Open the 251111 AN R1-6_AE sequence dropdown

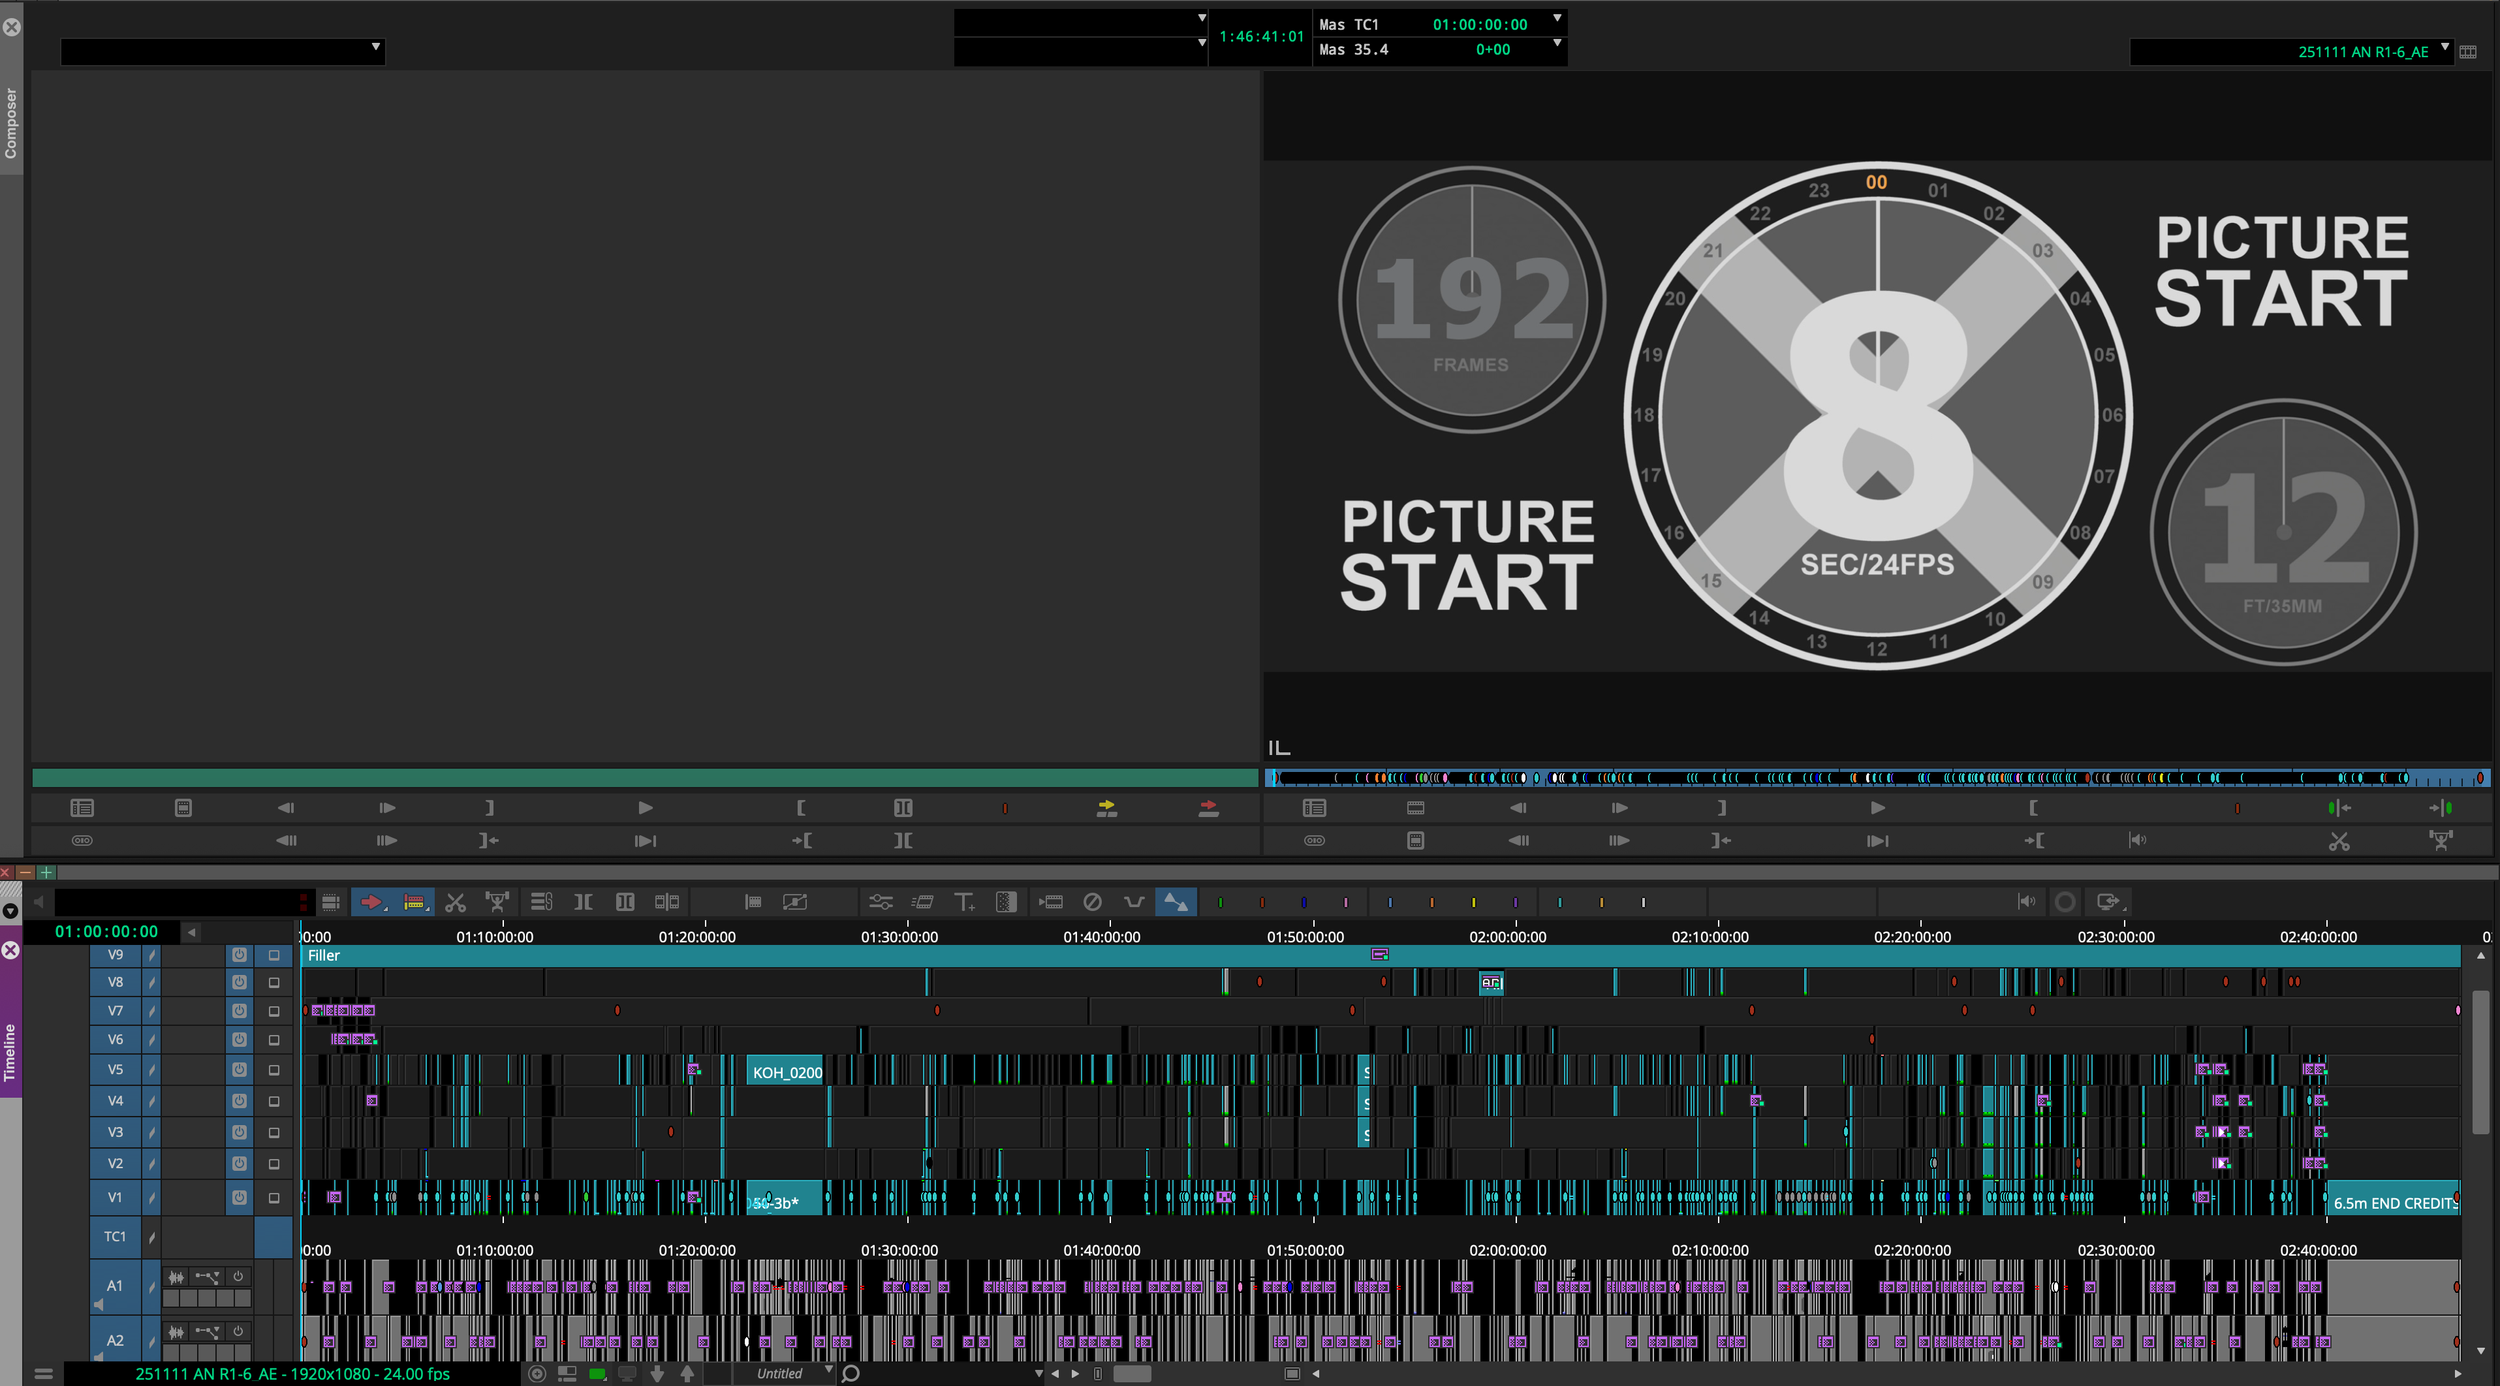coord(2445,48)
